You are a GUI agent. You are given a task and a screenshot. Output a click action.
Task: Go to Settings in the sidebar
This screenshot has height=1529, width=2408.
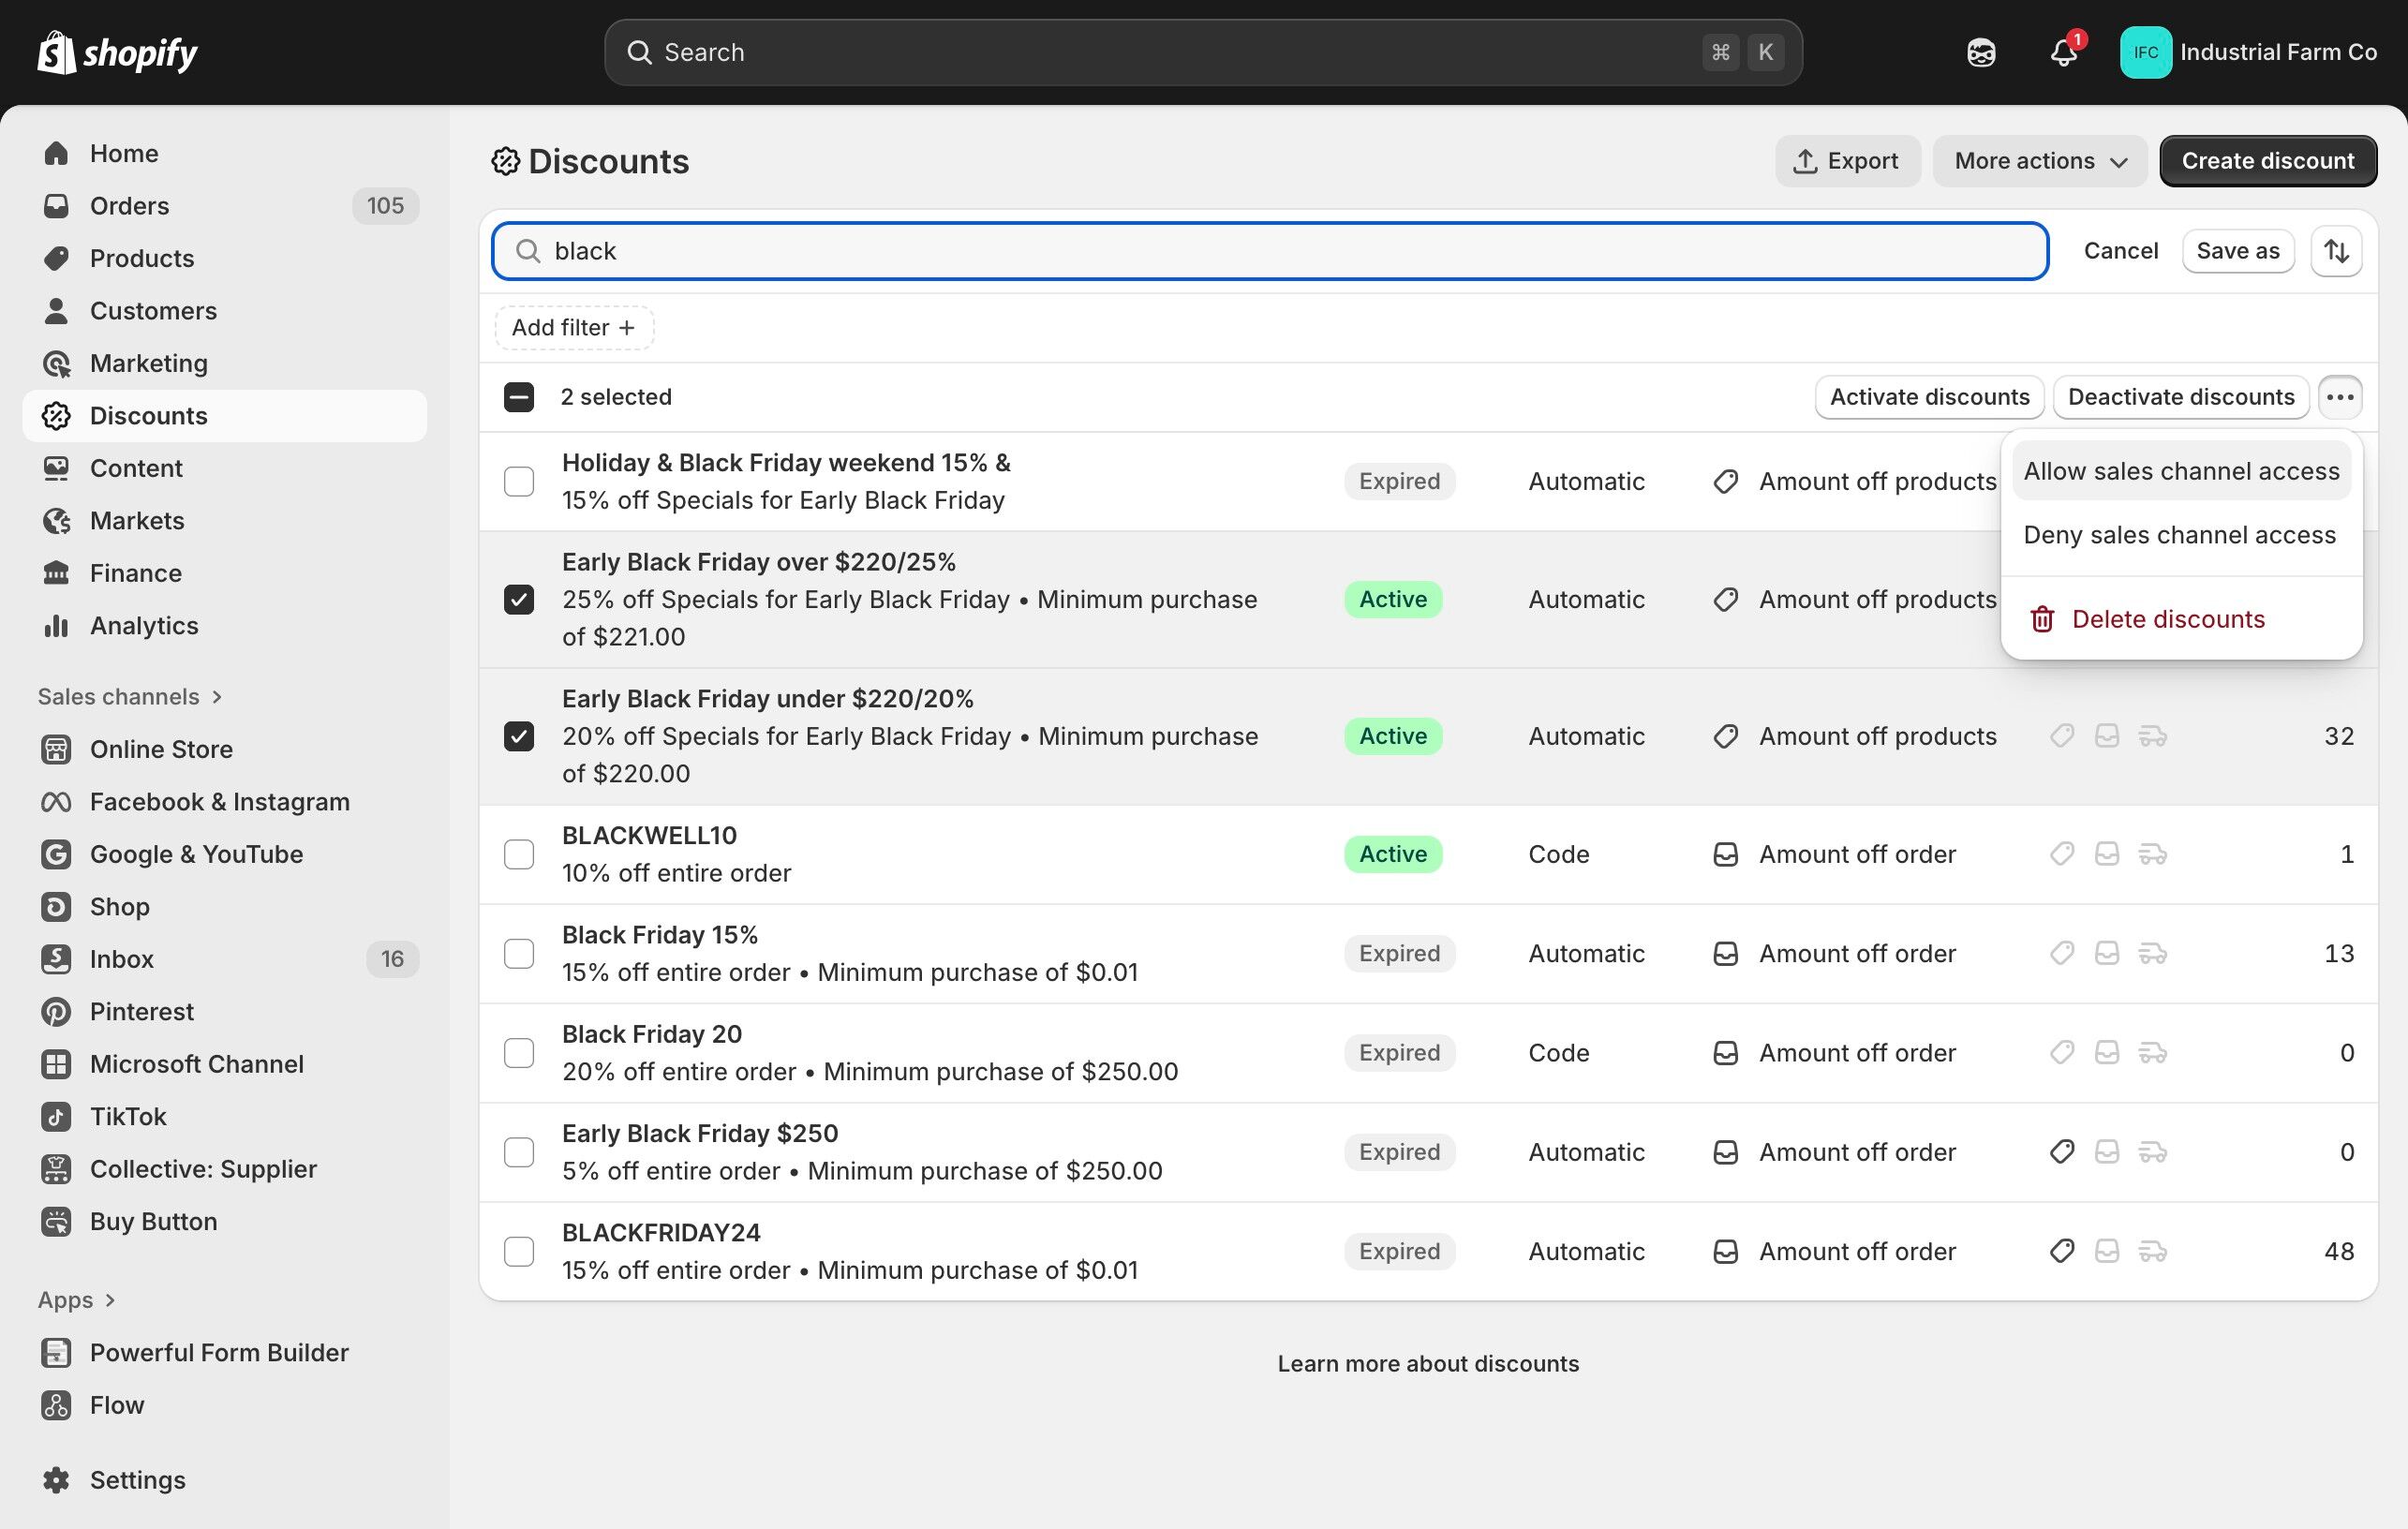pos(137,1479)
